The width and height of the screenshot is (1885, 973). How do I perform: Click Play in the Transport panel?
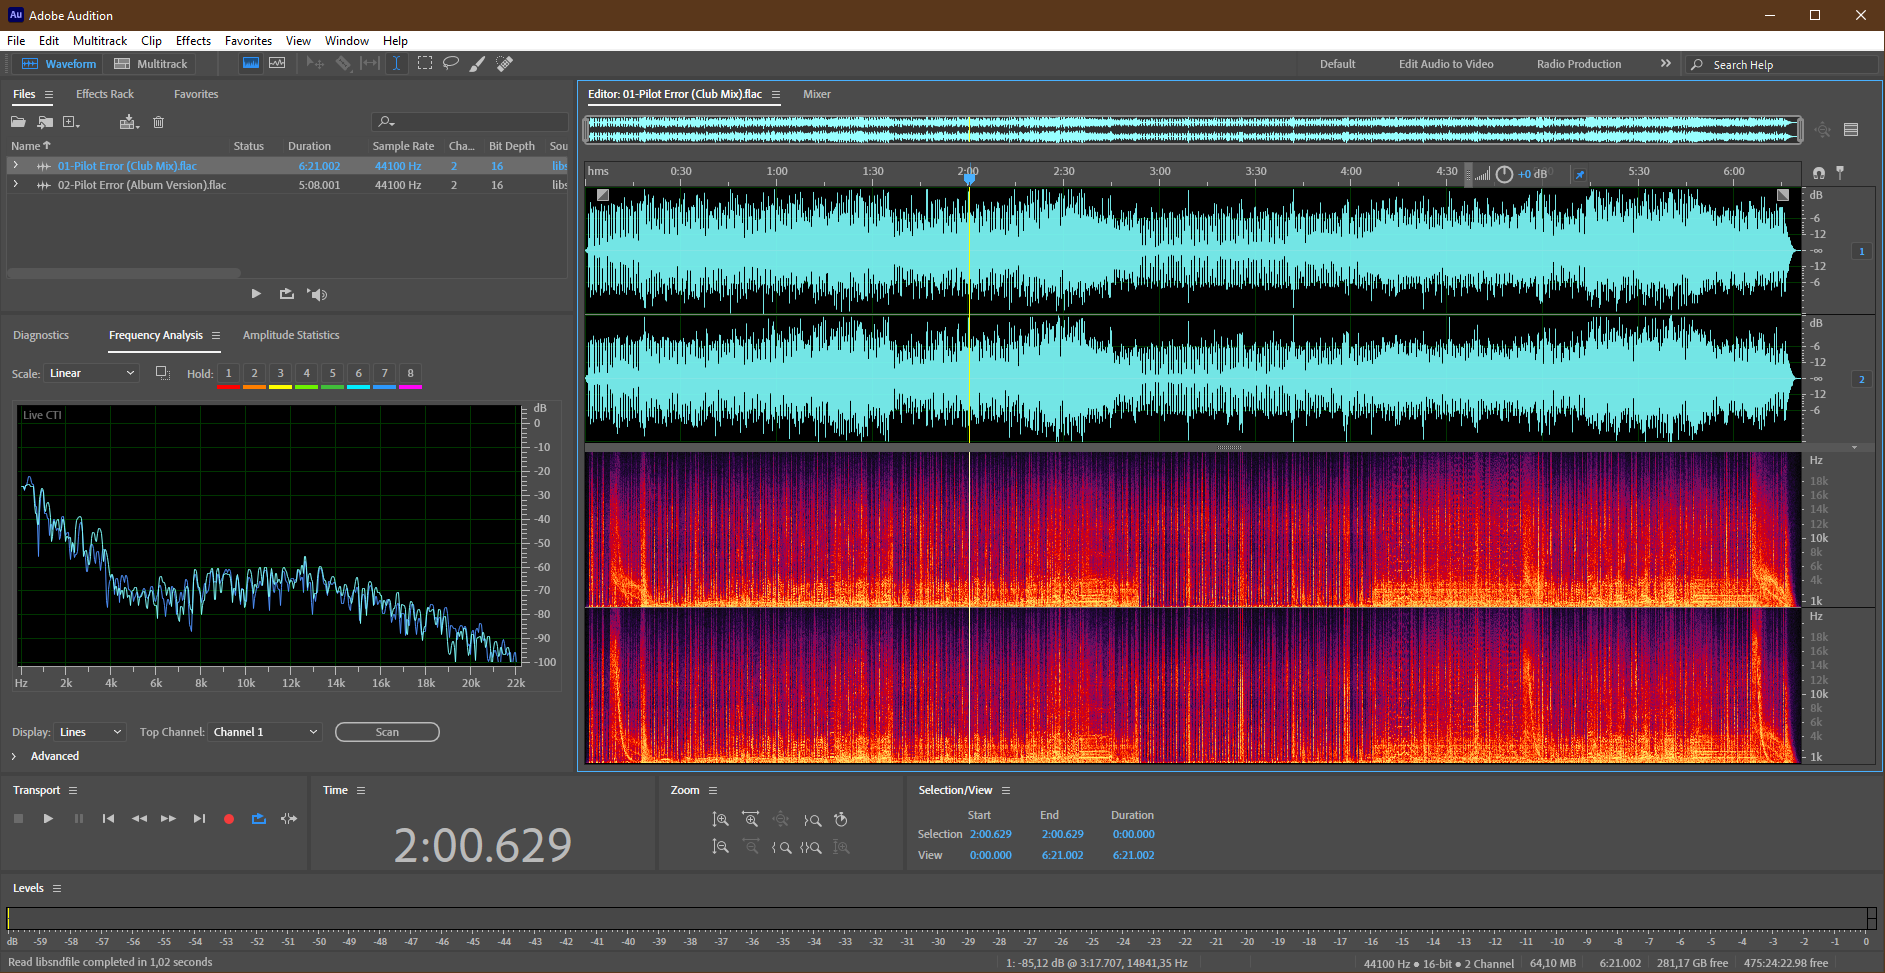click(48, 819)
